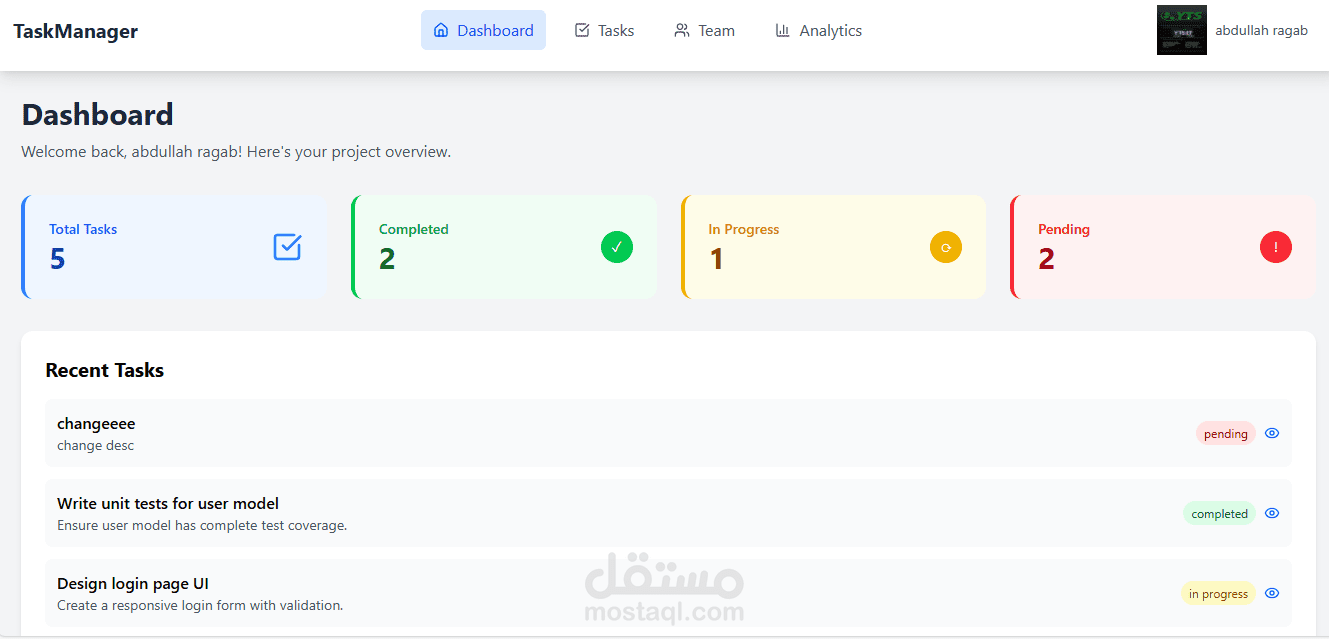
Task: Select the Dashboard home icon in navbar
Action: [x=440, y=30]
